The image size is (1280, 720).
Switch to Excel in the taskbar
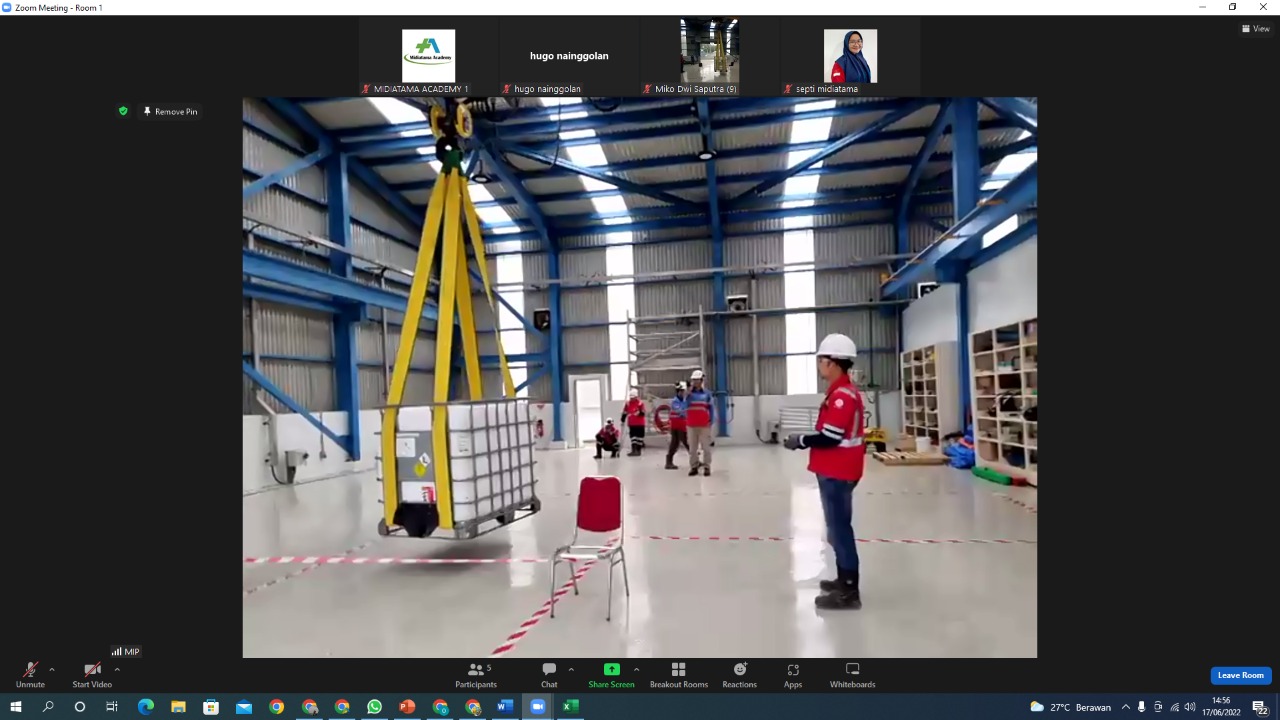pos(570,707)
